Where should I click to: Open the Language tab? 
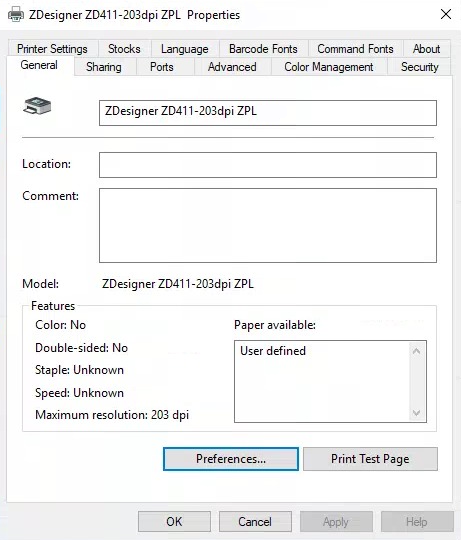click(185, 49)
